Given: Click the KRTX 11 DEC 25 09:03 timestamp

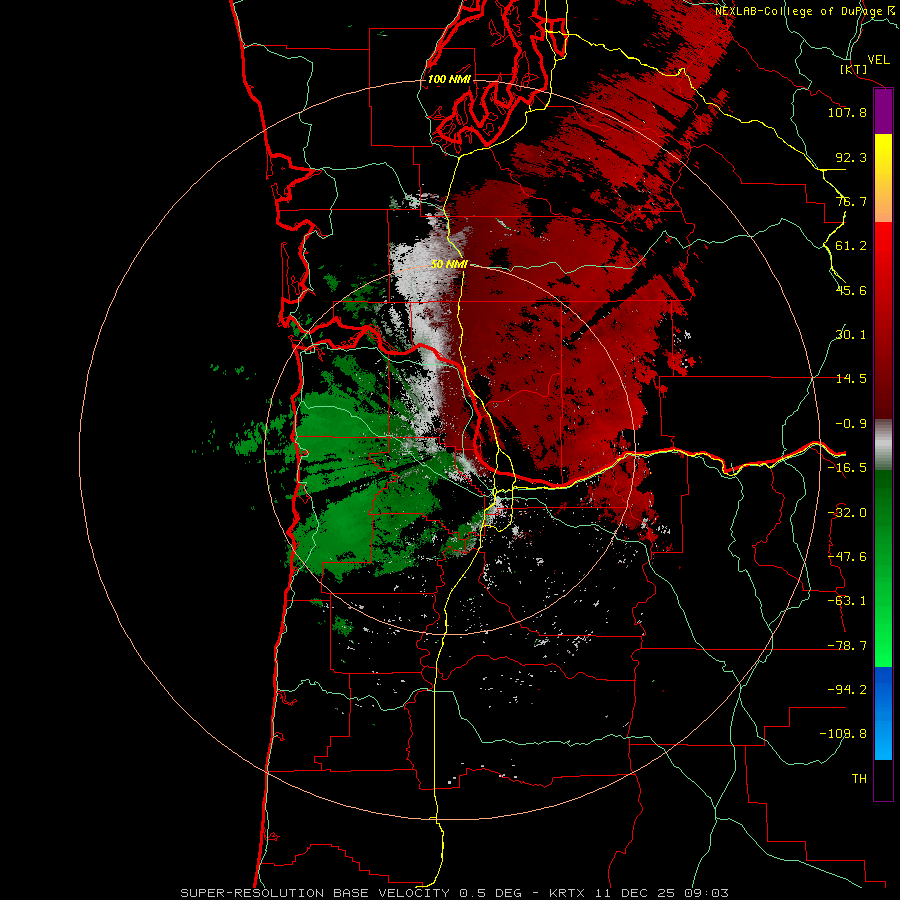Looking at the screenshot, I should tap(639, 893).
